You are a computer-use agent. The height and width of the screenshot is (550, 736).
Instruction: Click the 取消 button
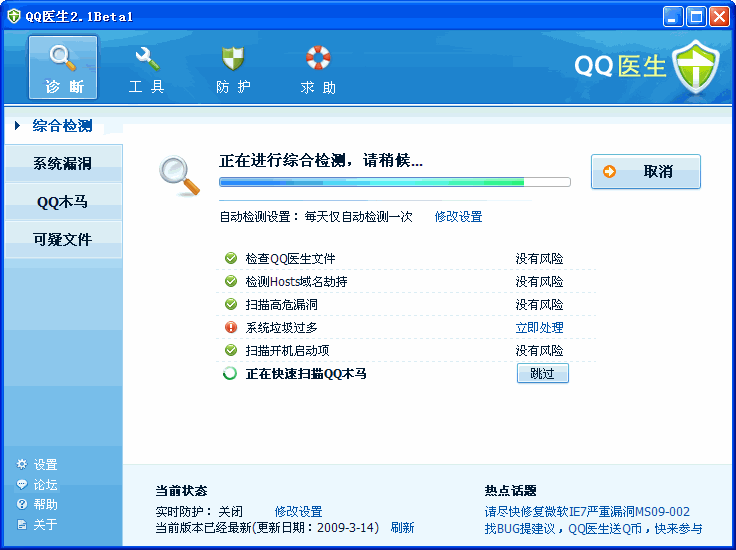point(646,171)
